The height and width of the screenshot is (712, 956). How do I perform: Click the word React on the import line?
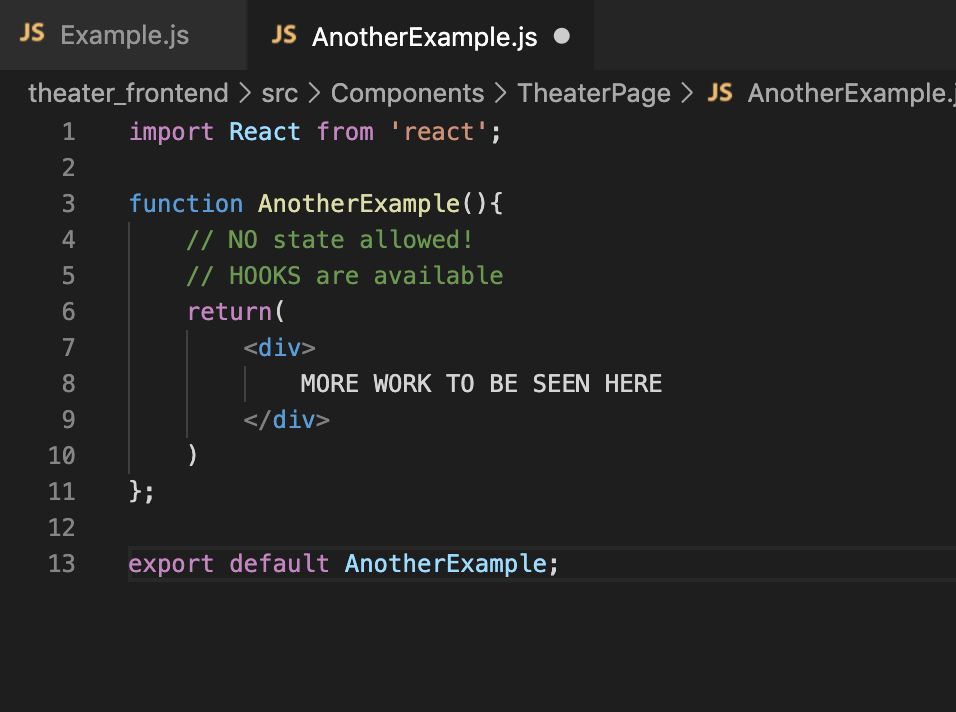tap(264, 131)
